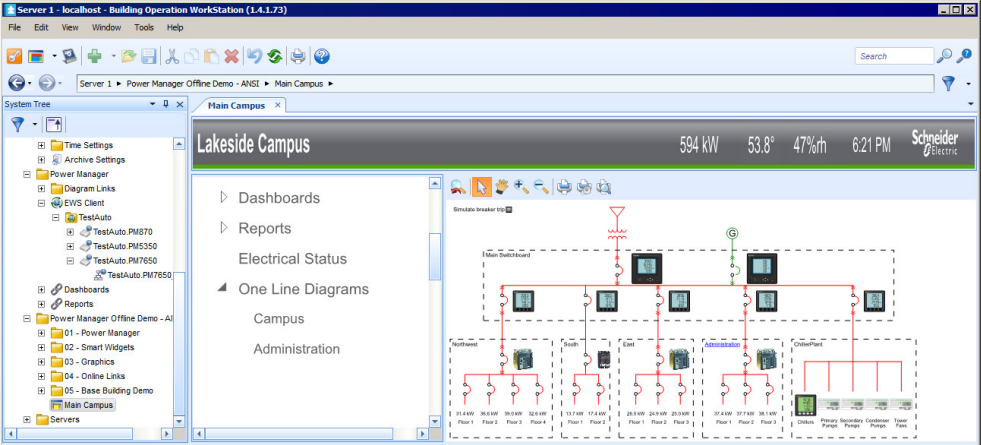981x445 pixels.
Task: Select 05 - Base Building Demo folder
Action: (109, 391)
